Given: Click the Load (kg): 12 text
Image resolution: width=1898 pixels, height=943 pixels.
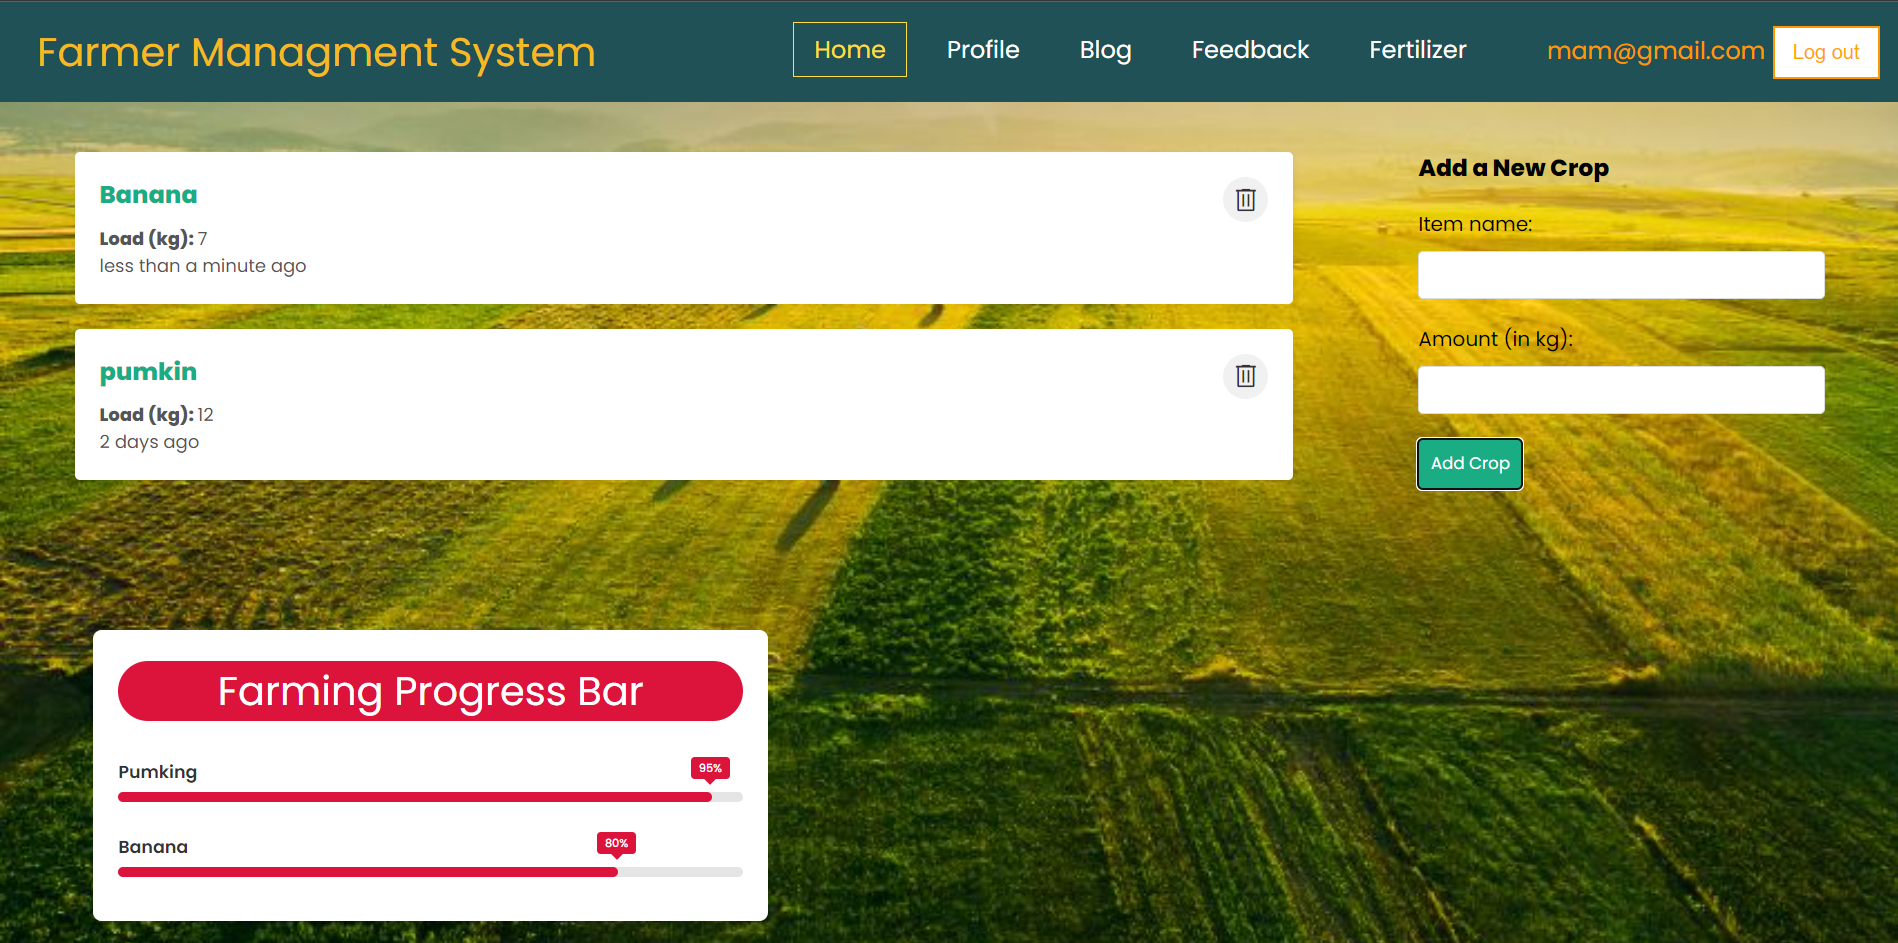Looking at the screenshot, I should pyautogui.click(x=156, y=415).
